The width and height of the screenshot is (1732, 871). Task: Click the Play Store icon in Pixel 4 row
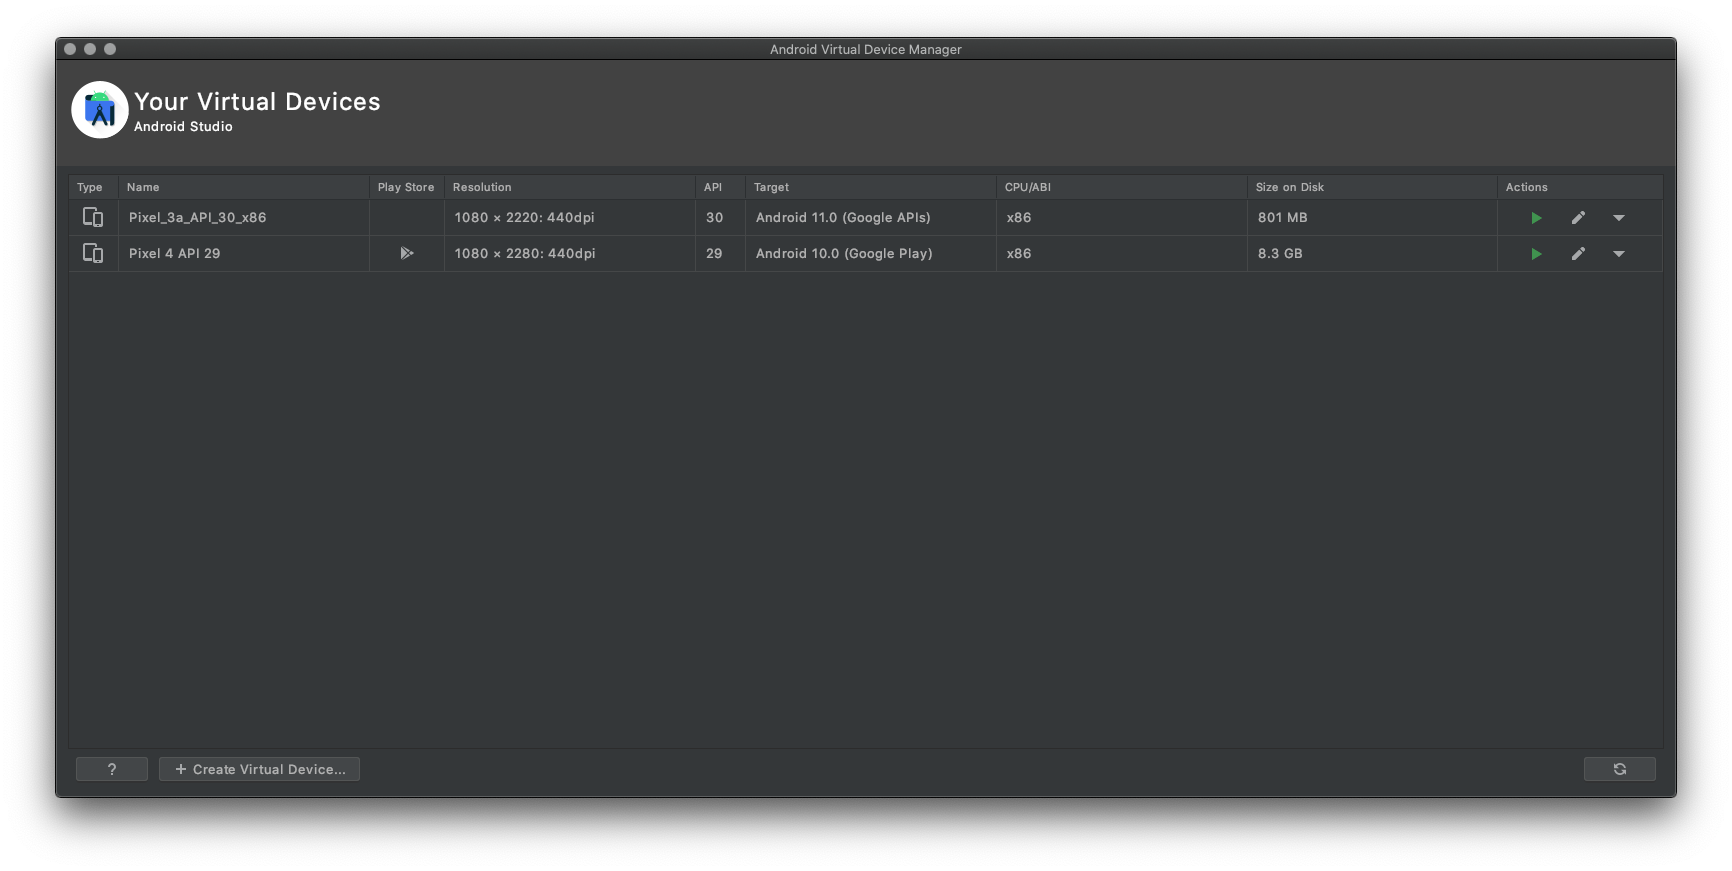coord(407,253)
